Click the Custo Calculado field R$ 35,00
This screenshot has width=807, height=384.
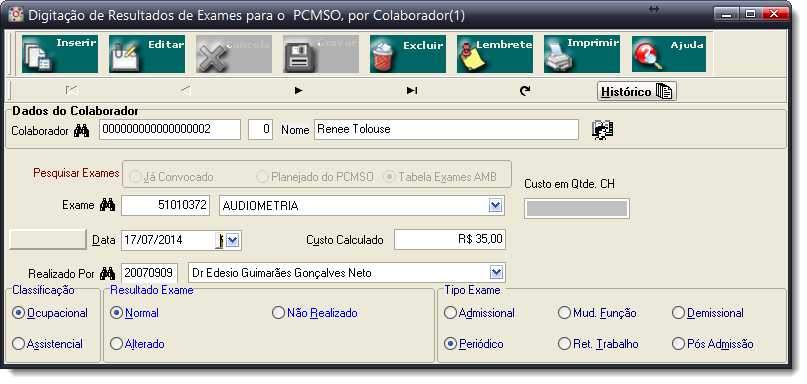point(450,239)
